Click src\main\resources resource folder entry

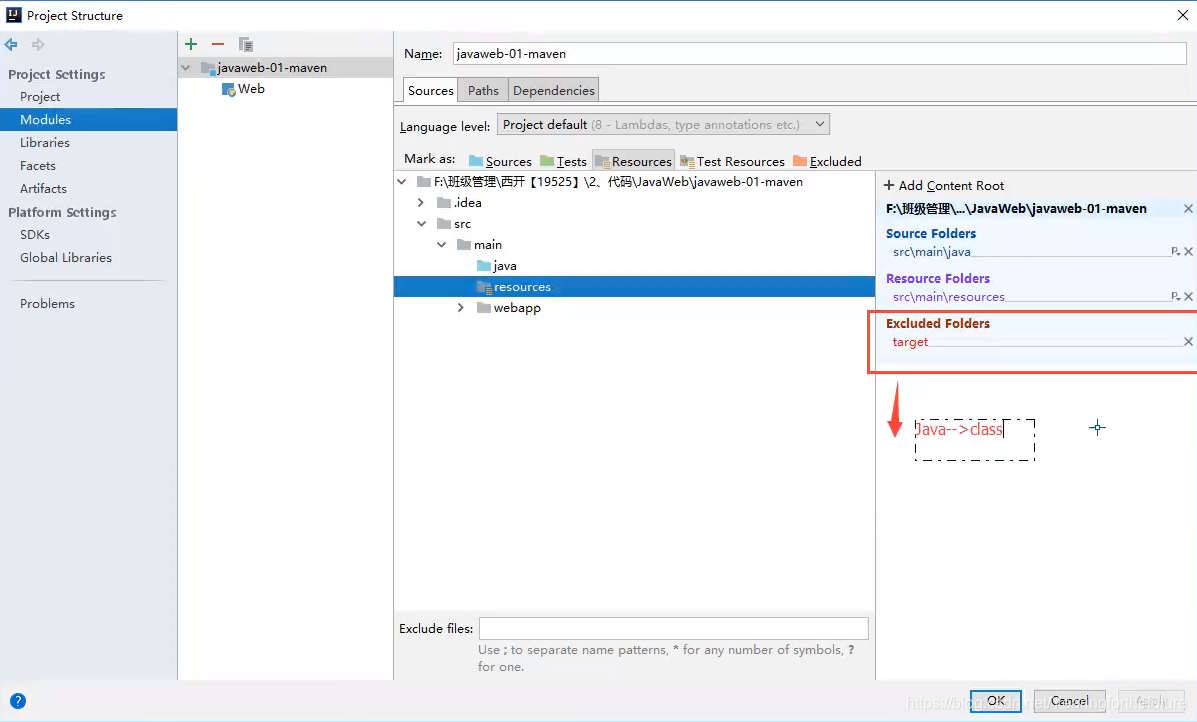click(948, 297)
